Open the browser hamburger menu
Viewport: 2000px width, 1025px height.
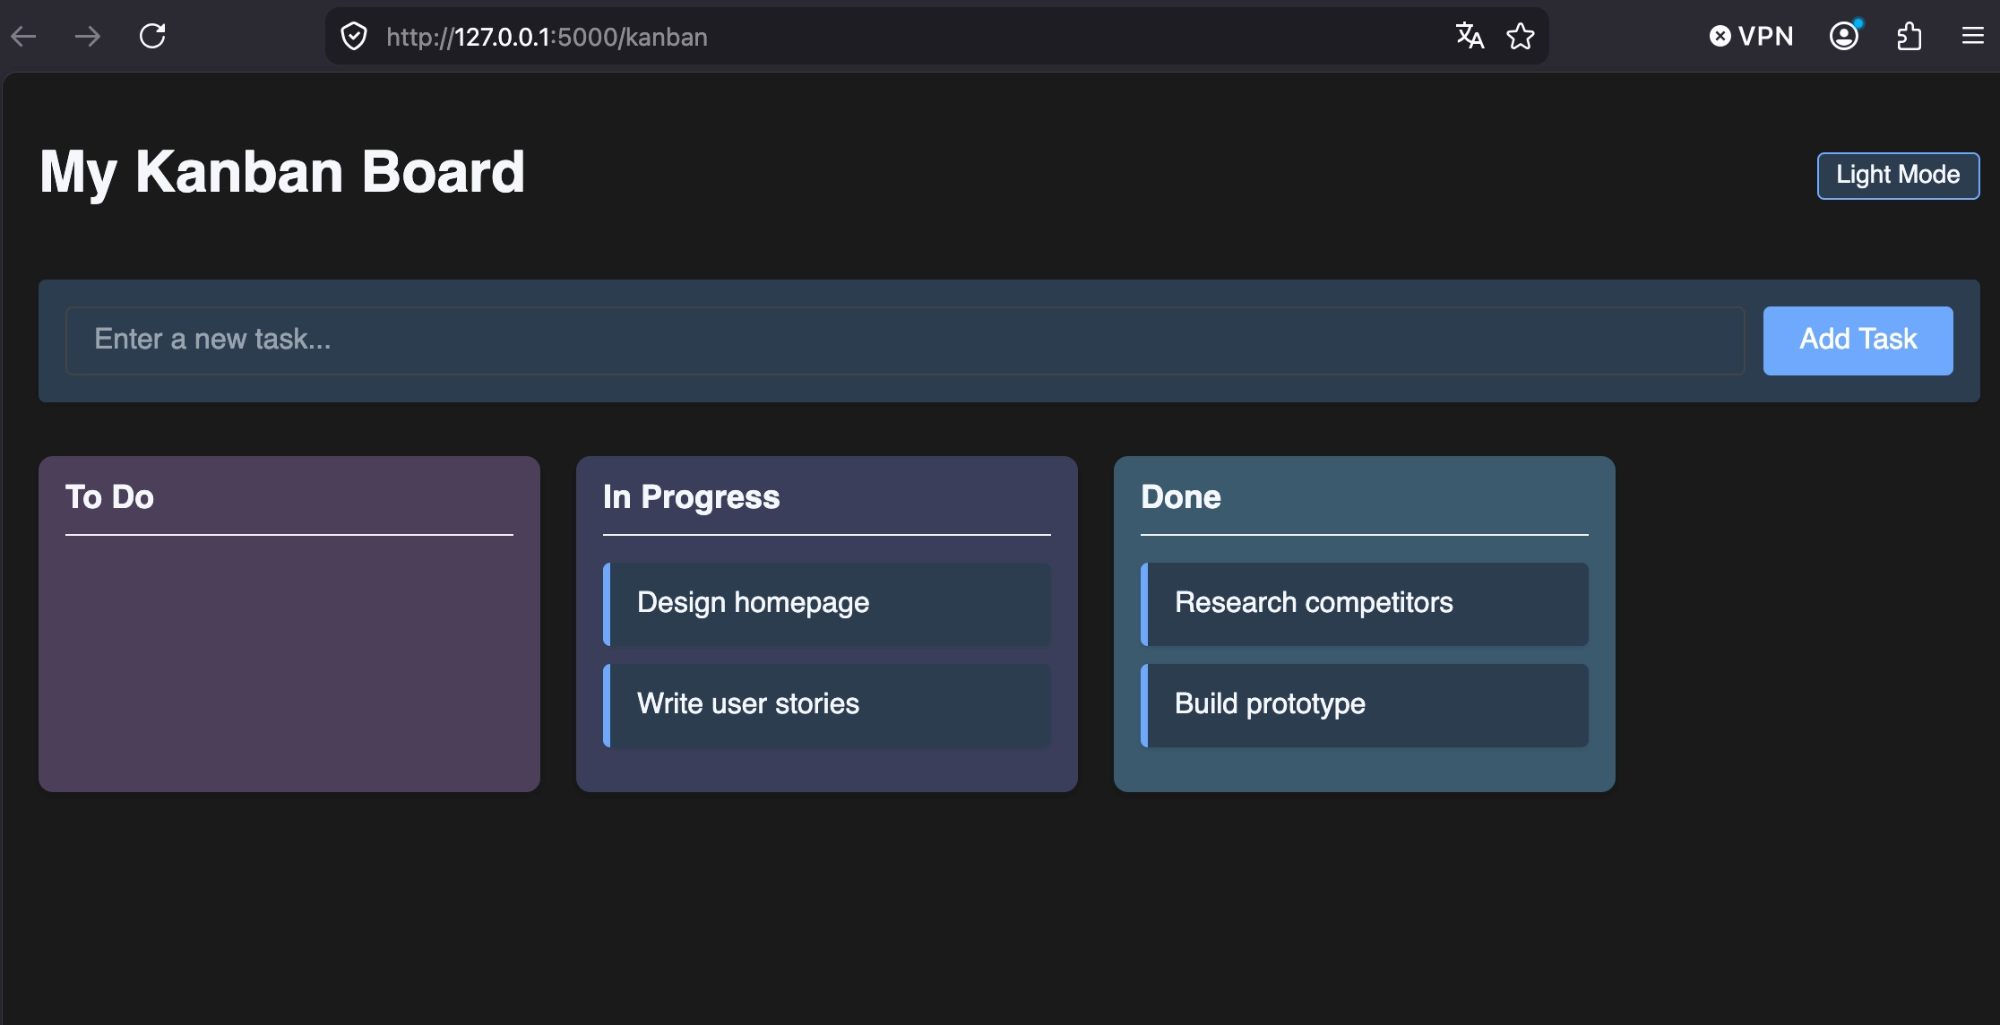[x=1972, y=37]
